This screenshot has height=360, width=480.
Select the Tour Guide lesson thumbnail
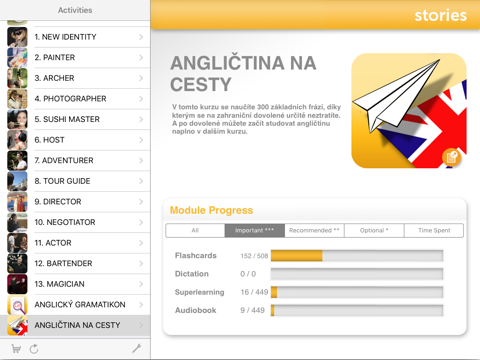pyautogui.click(x=17, y=181)
